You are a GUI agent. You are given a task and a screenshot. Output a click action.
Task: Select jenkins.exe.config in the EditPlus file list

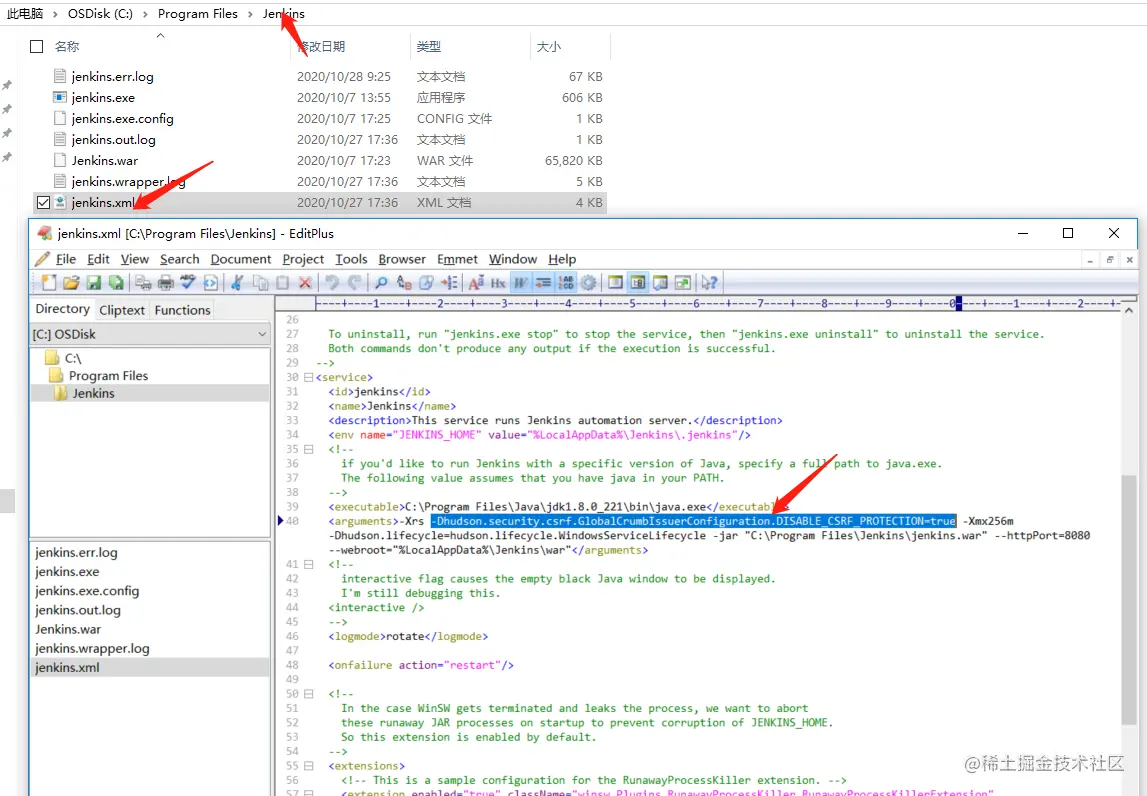(x=87, y=591)
